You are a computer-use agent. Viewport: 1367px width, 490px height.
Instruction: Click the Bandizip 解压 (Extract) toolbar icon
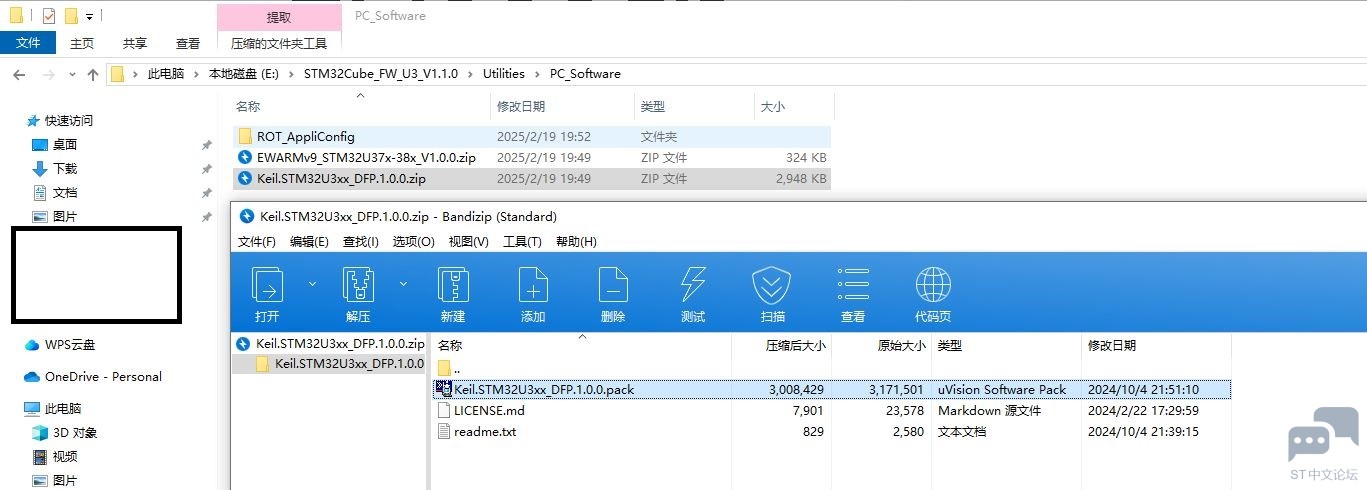[358, 286]
